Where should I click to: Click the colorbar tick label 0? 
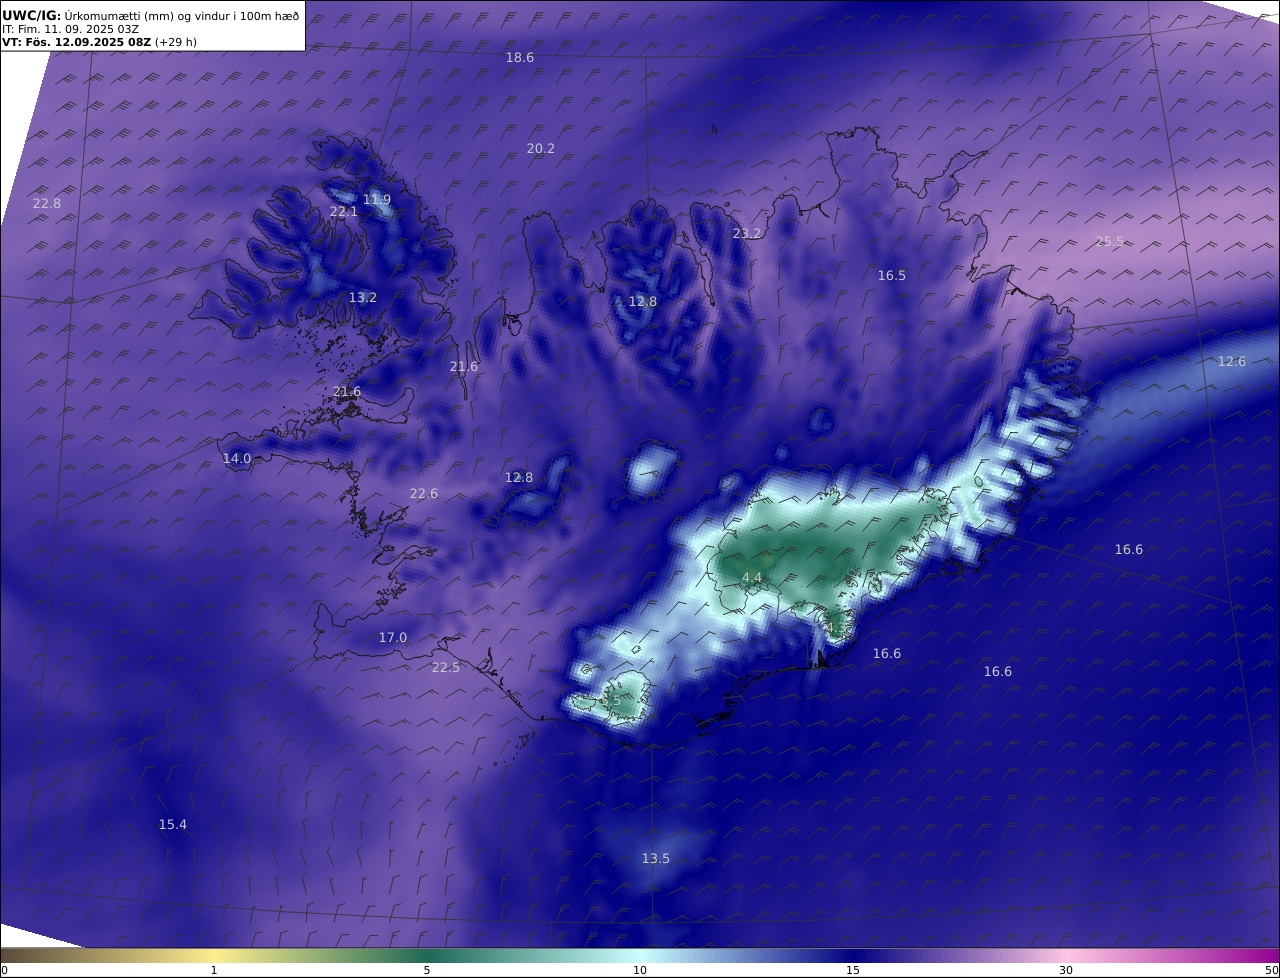pos(4,970)
